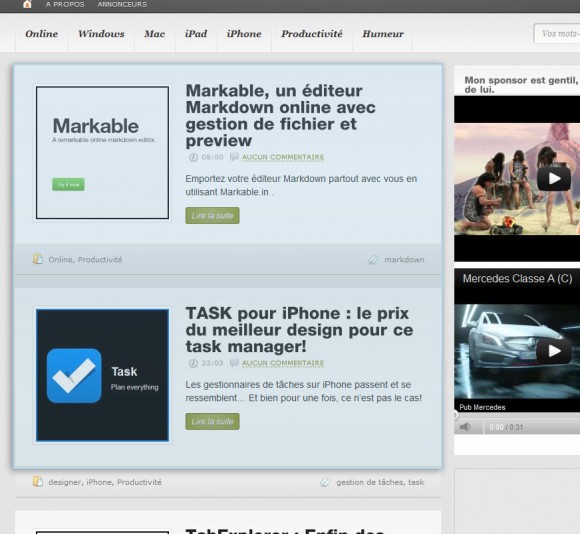Open iPhone category in TASK post footer
580x534 pixels.
tap(99, 482)
